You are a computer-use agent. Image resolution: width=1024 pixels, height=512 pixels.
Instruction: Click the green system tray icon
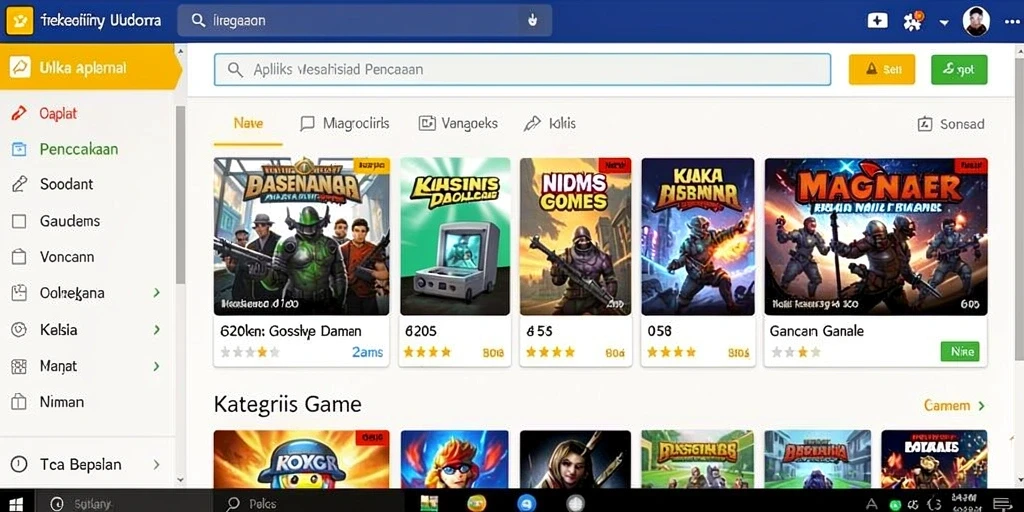click(896, 505)
